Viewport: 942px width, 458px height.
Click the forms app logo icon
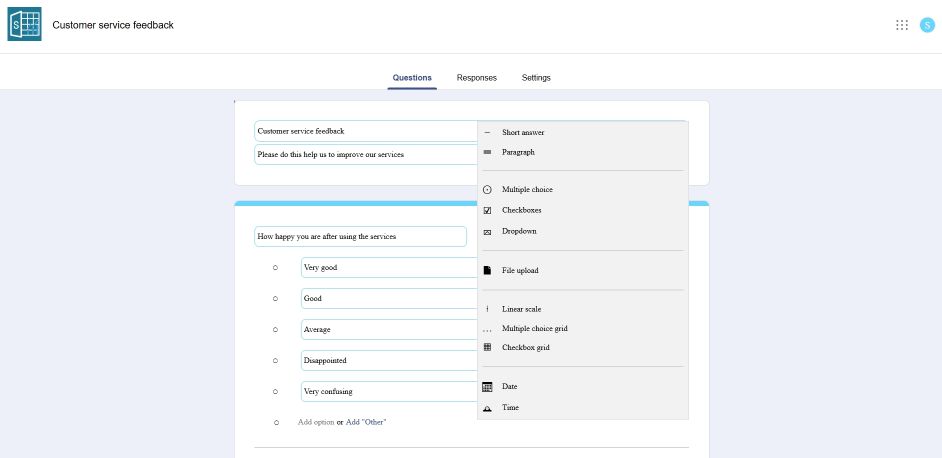tap(24, 25)
